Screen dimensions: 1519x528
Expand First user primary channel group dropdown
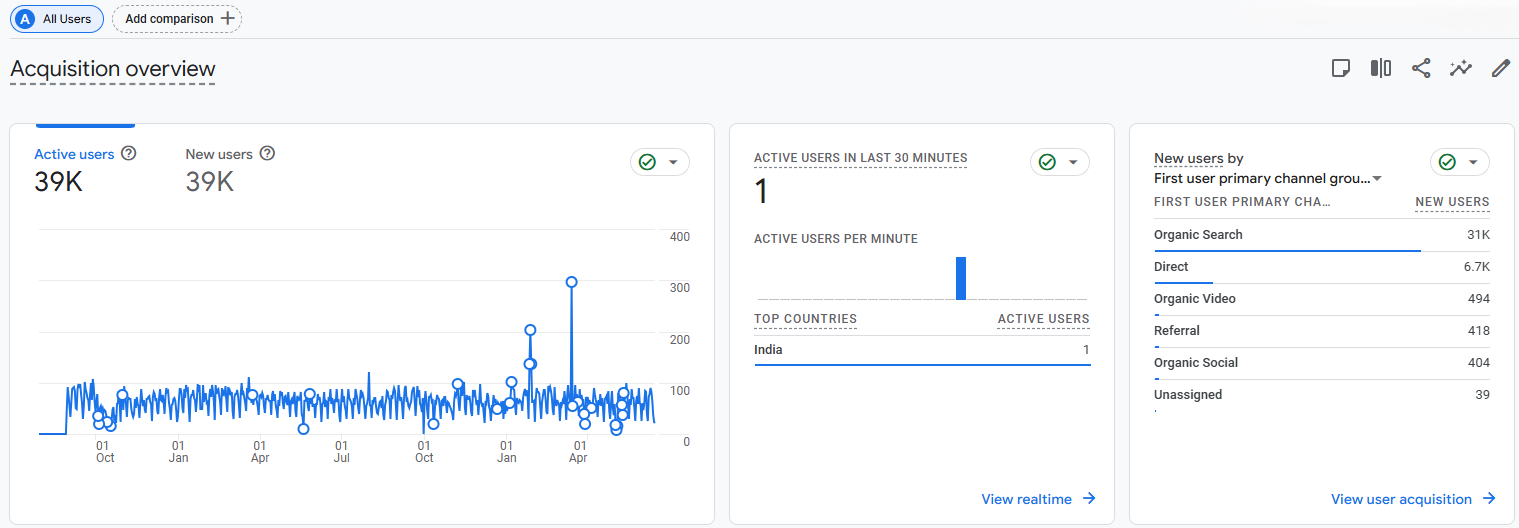tap(1268, 178)
